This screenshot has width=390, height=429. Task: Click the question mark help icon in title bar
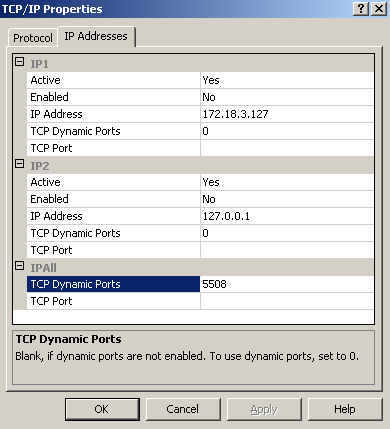361,8
